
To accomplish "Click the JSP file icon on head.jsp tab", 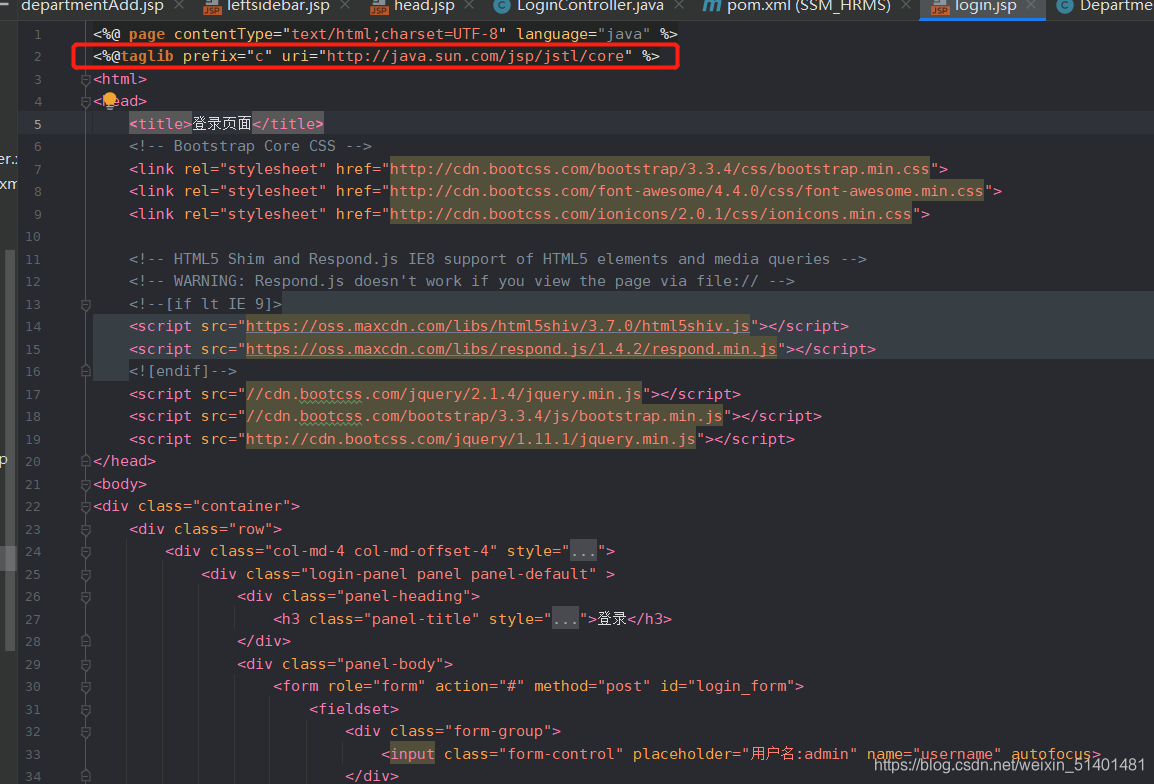I will (x=379, y=7).
